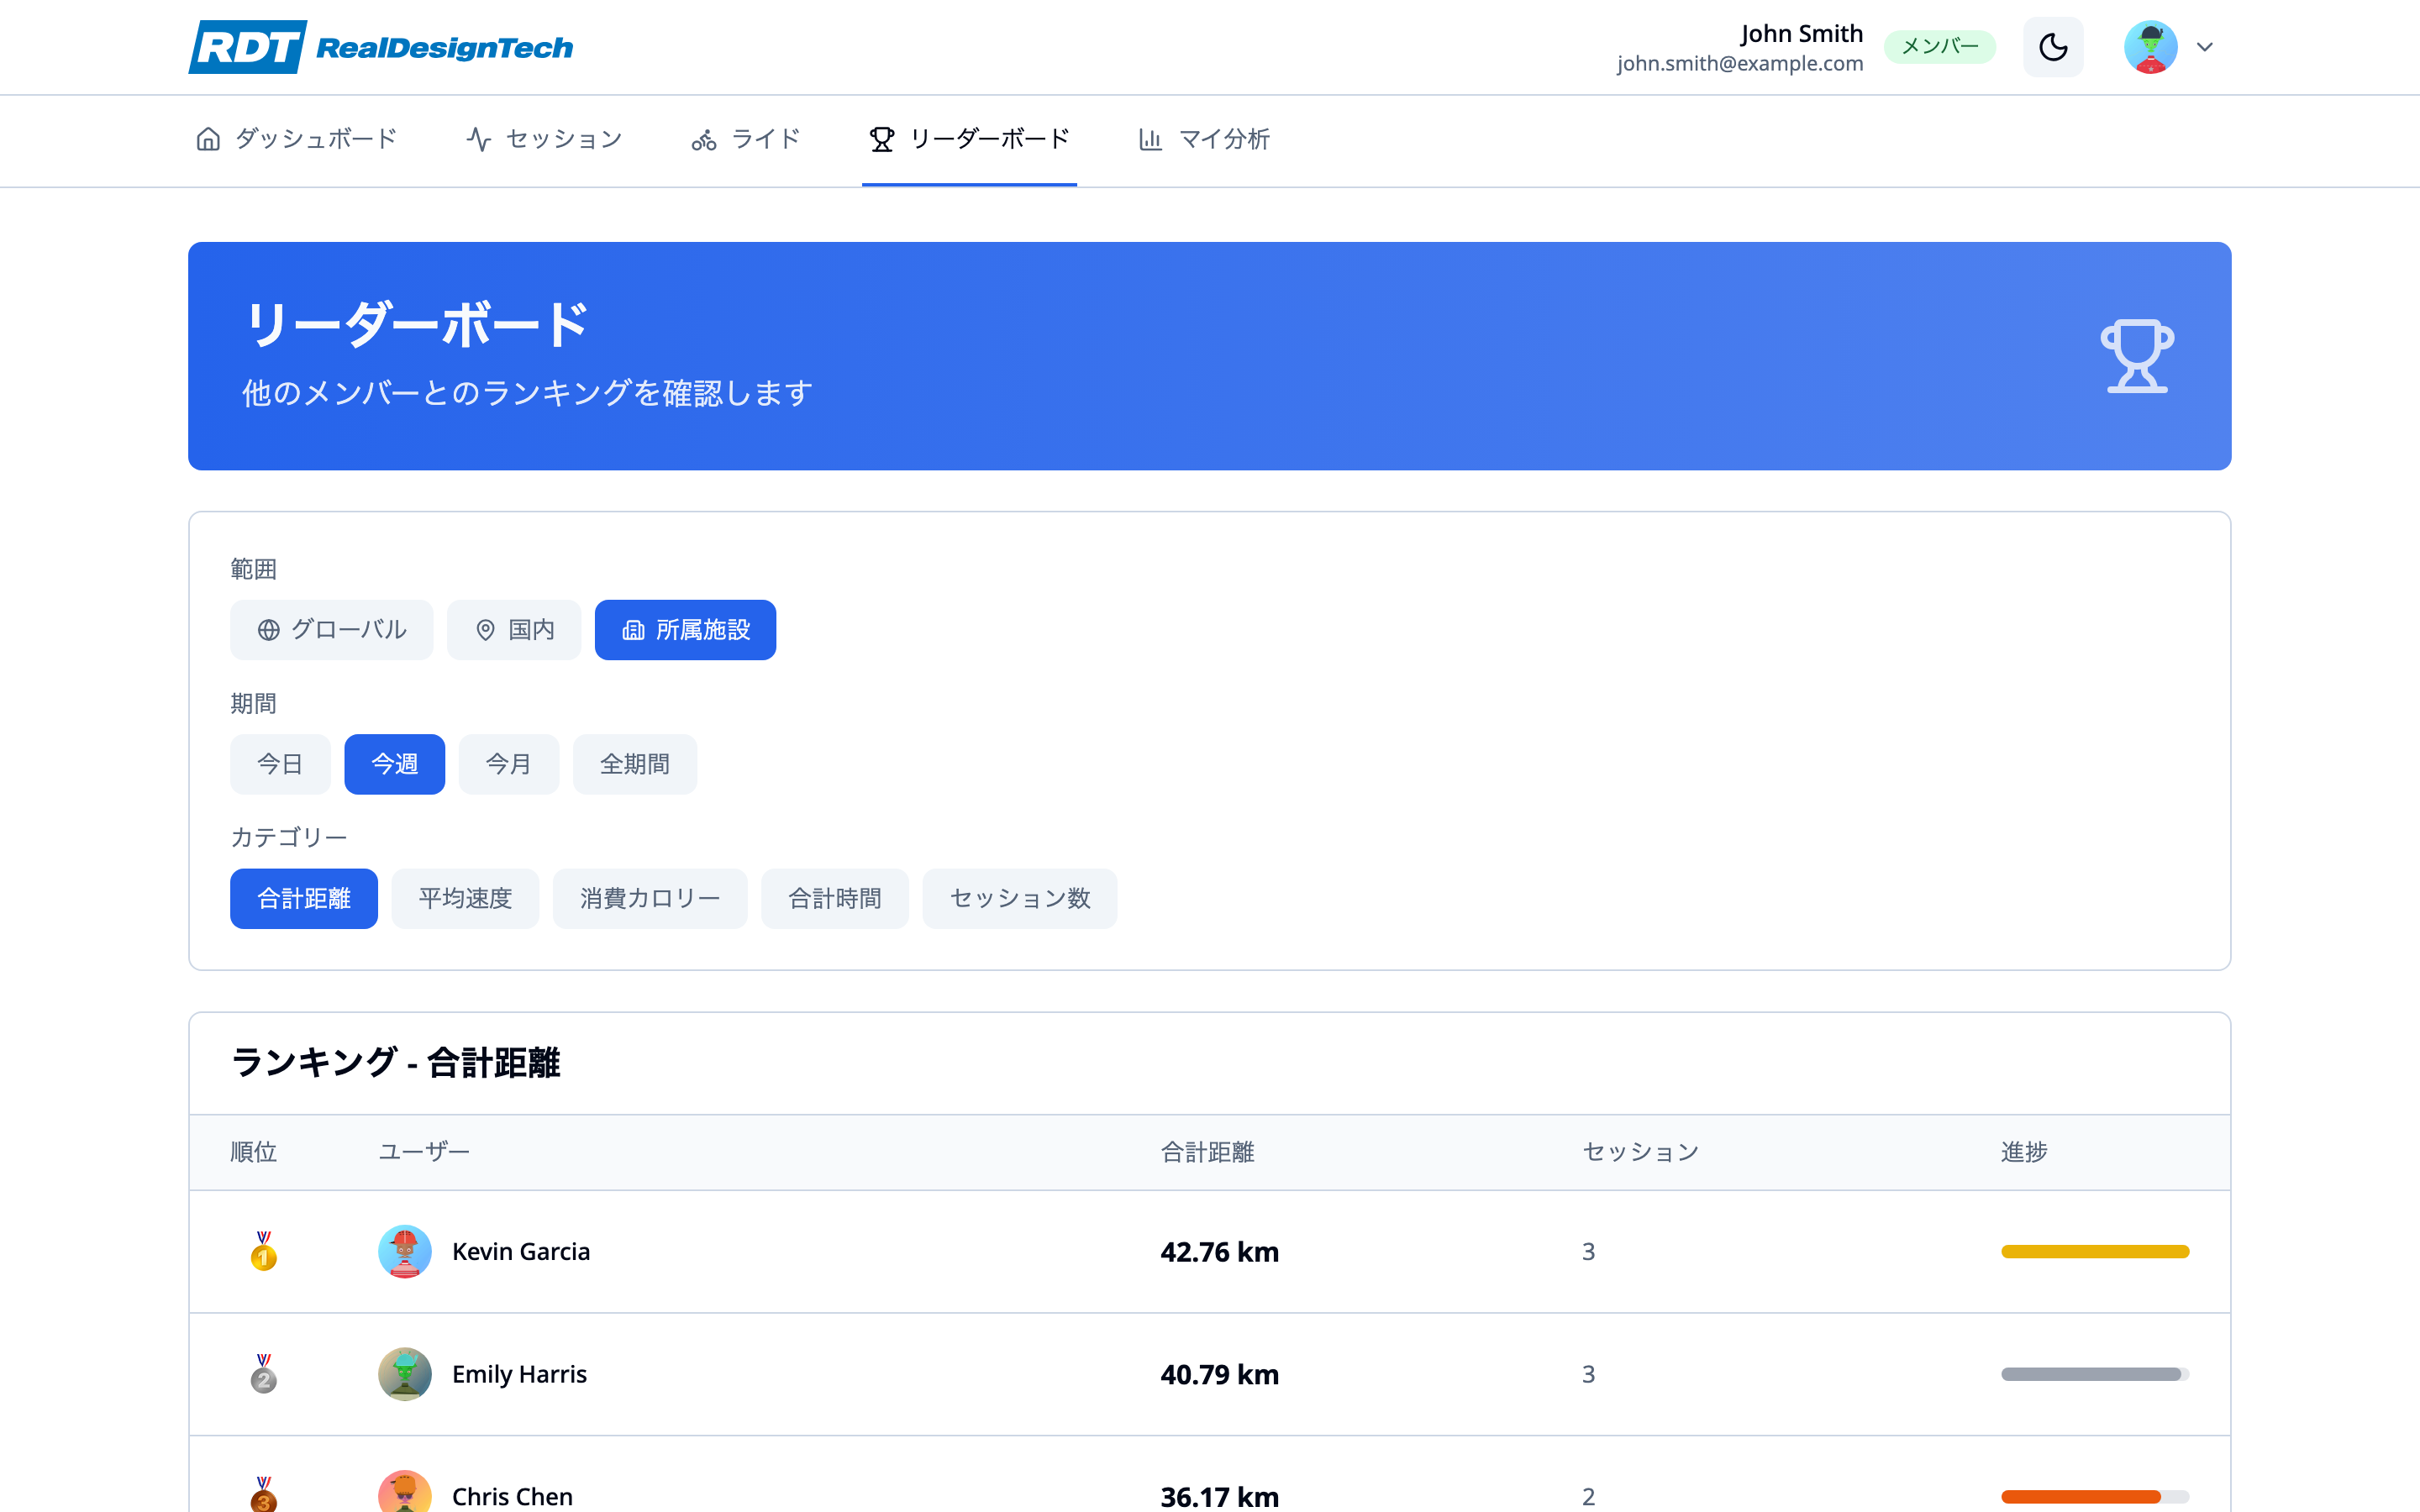Open the ダッシュボード tab
The width and height of the screenshot is (2420, 1512).
coord(297,139)
